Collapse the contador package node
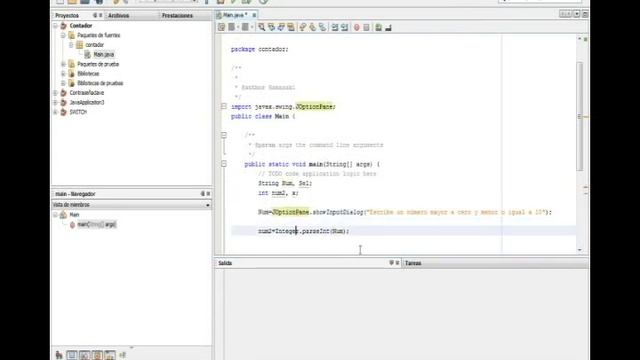The width and height of the screenshot is (640, 360). 71,45
